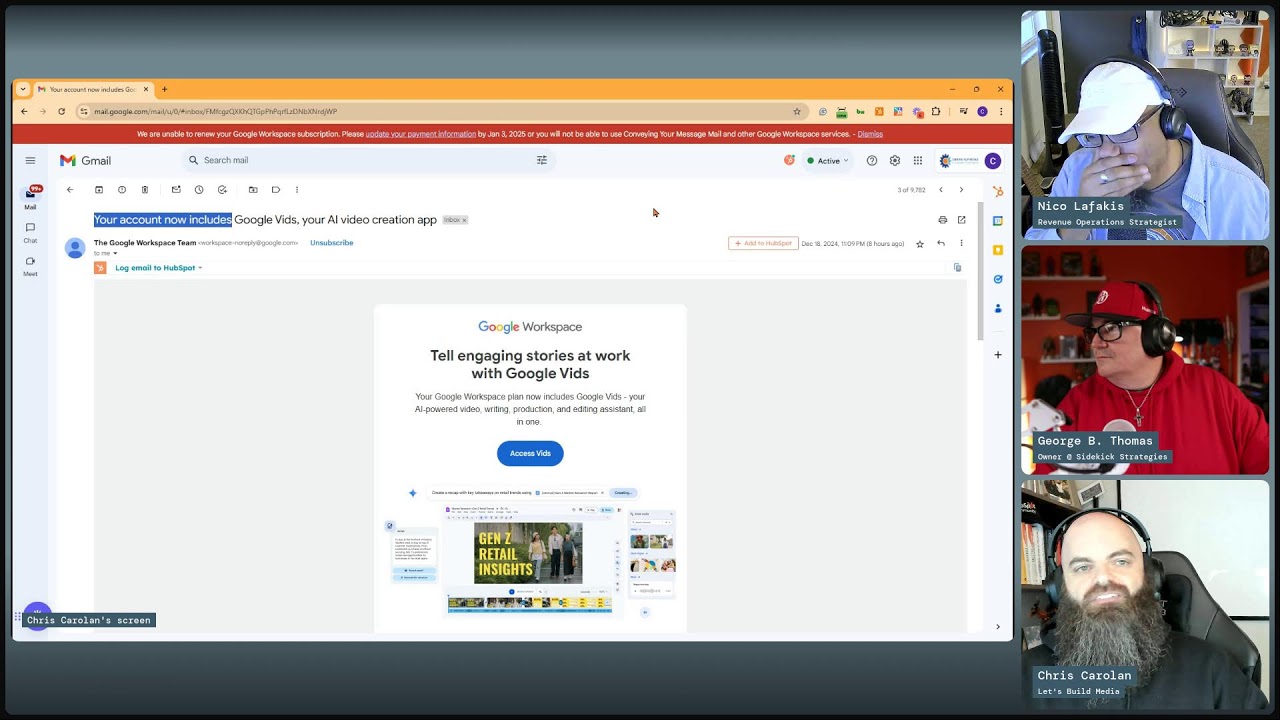Image resolution: width=1280 pixels, height=720 pixels.
Task: Report this email as spam
Action: point(122,189)
